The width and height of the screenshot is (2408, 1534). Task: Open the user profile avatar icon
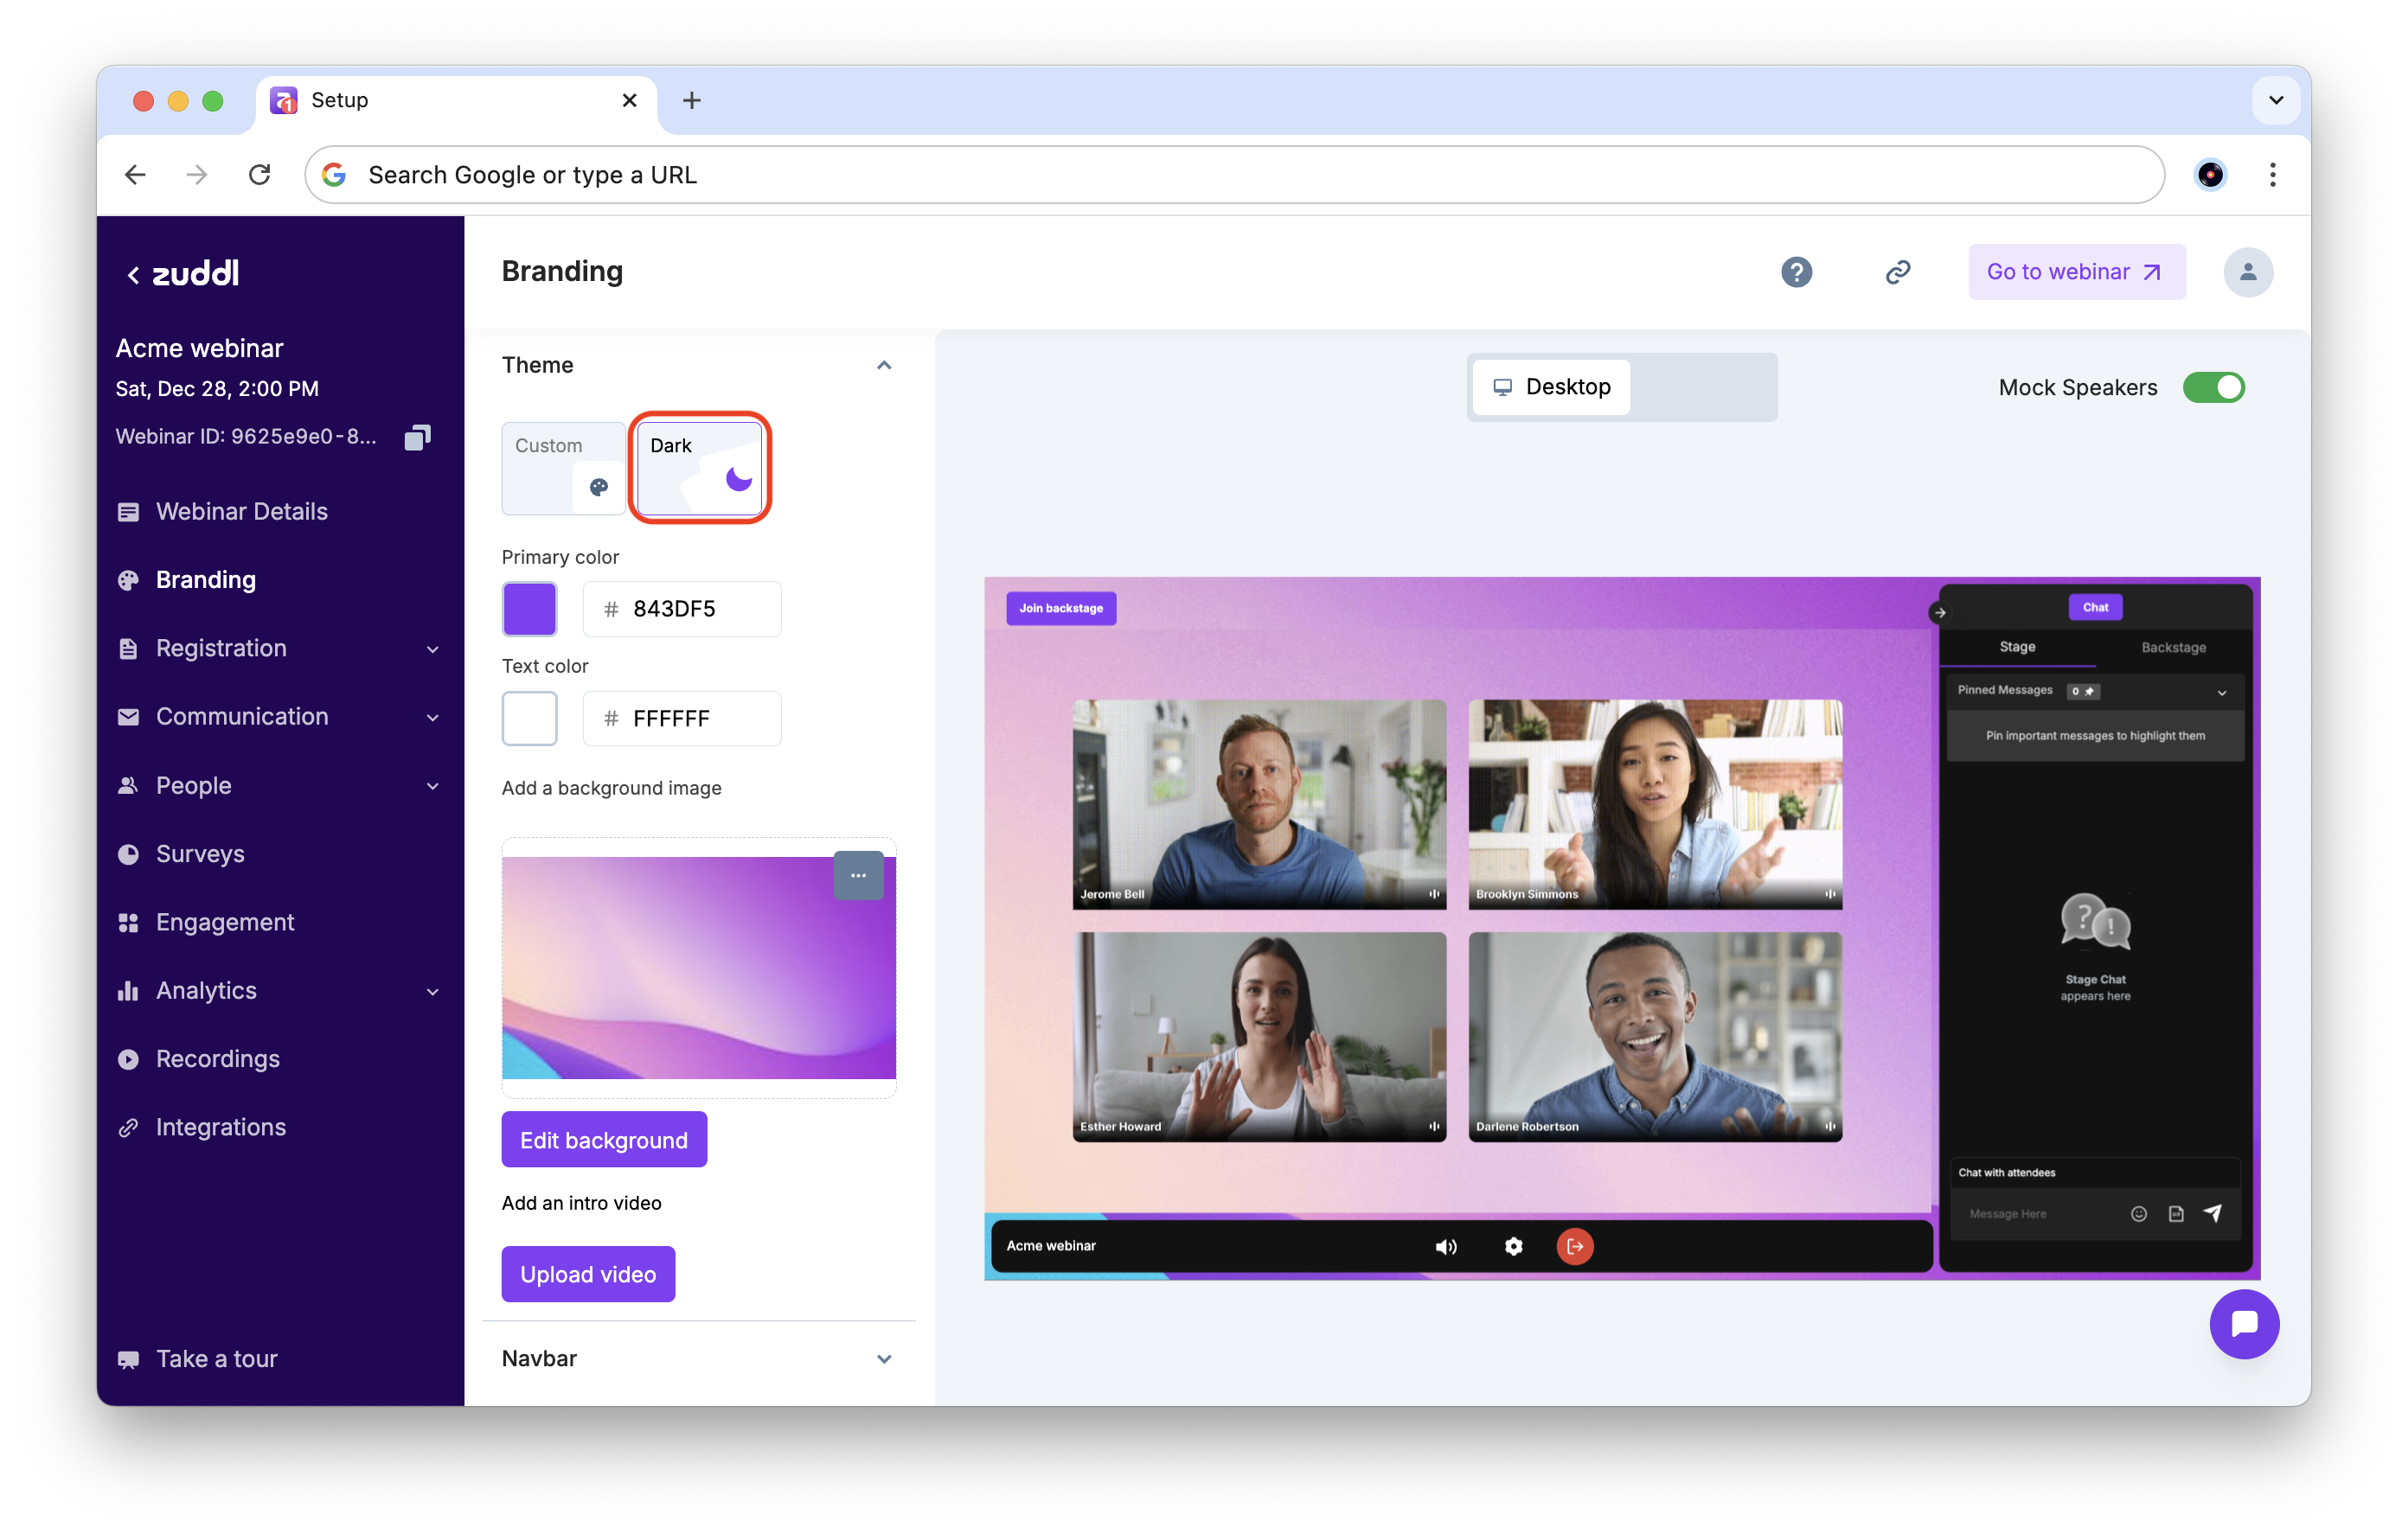2247,272
